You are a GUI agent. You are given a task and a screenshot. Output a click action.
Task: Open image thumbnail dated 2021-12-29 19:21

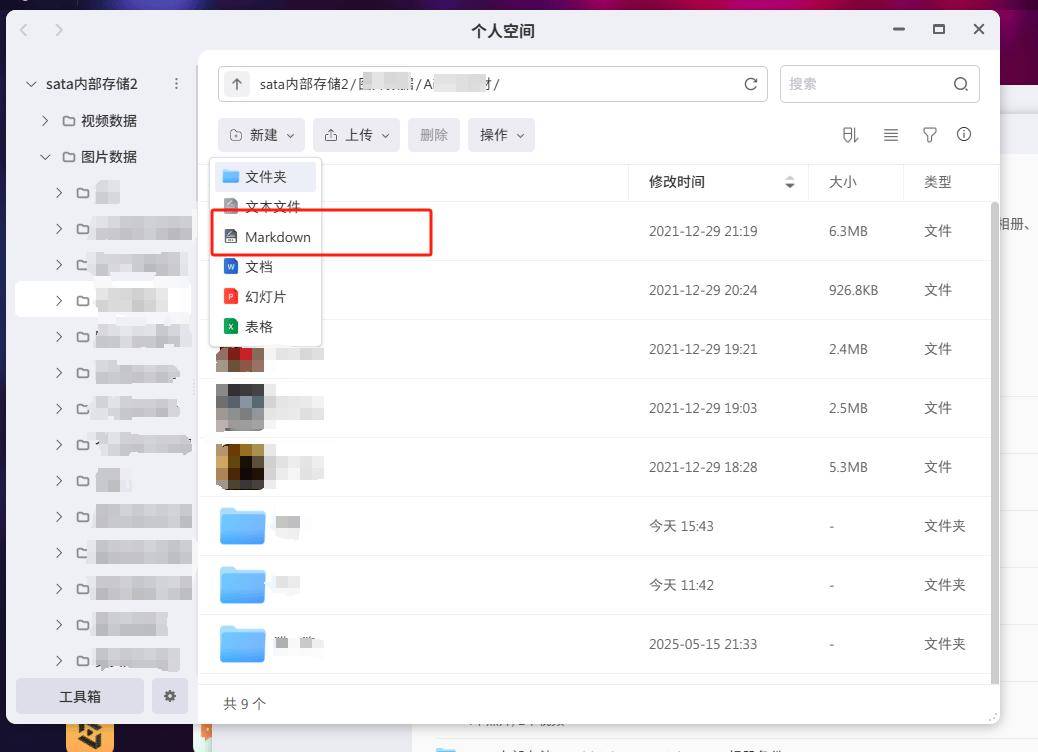click(x=240, y=358)
